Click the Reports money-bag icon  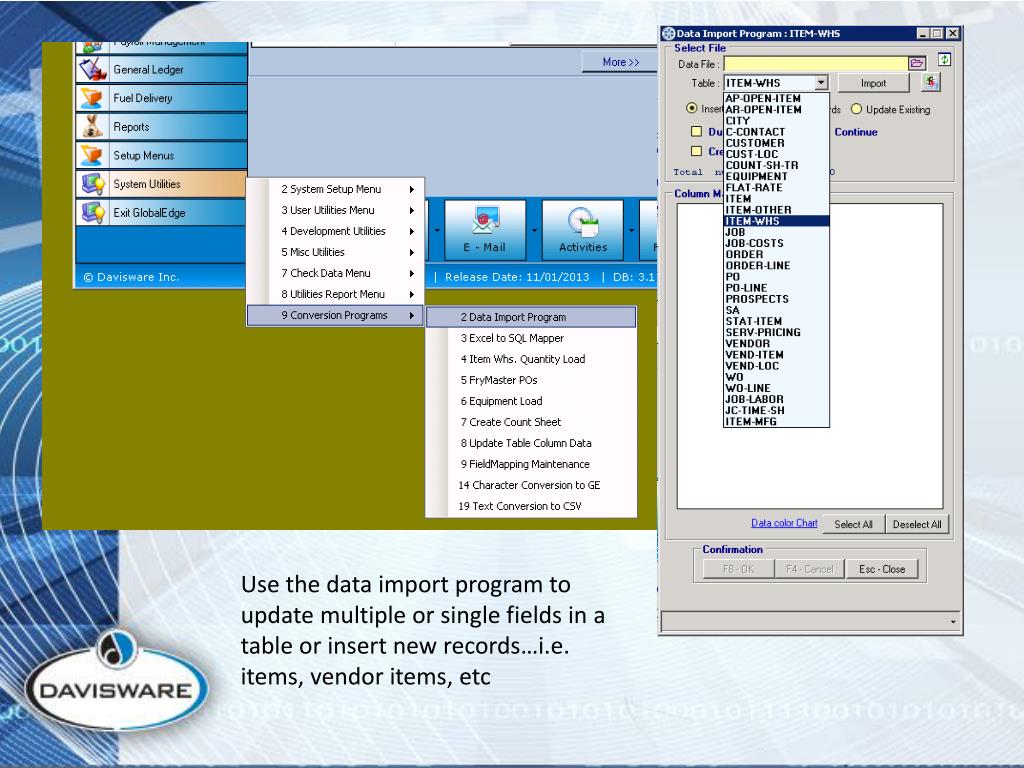(92, 127)
